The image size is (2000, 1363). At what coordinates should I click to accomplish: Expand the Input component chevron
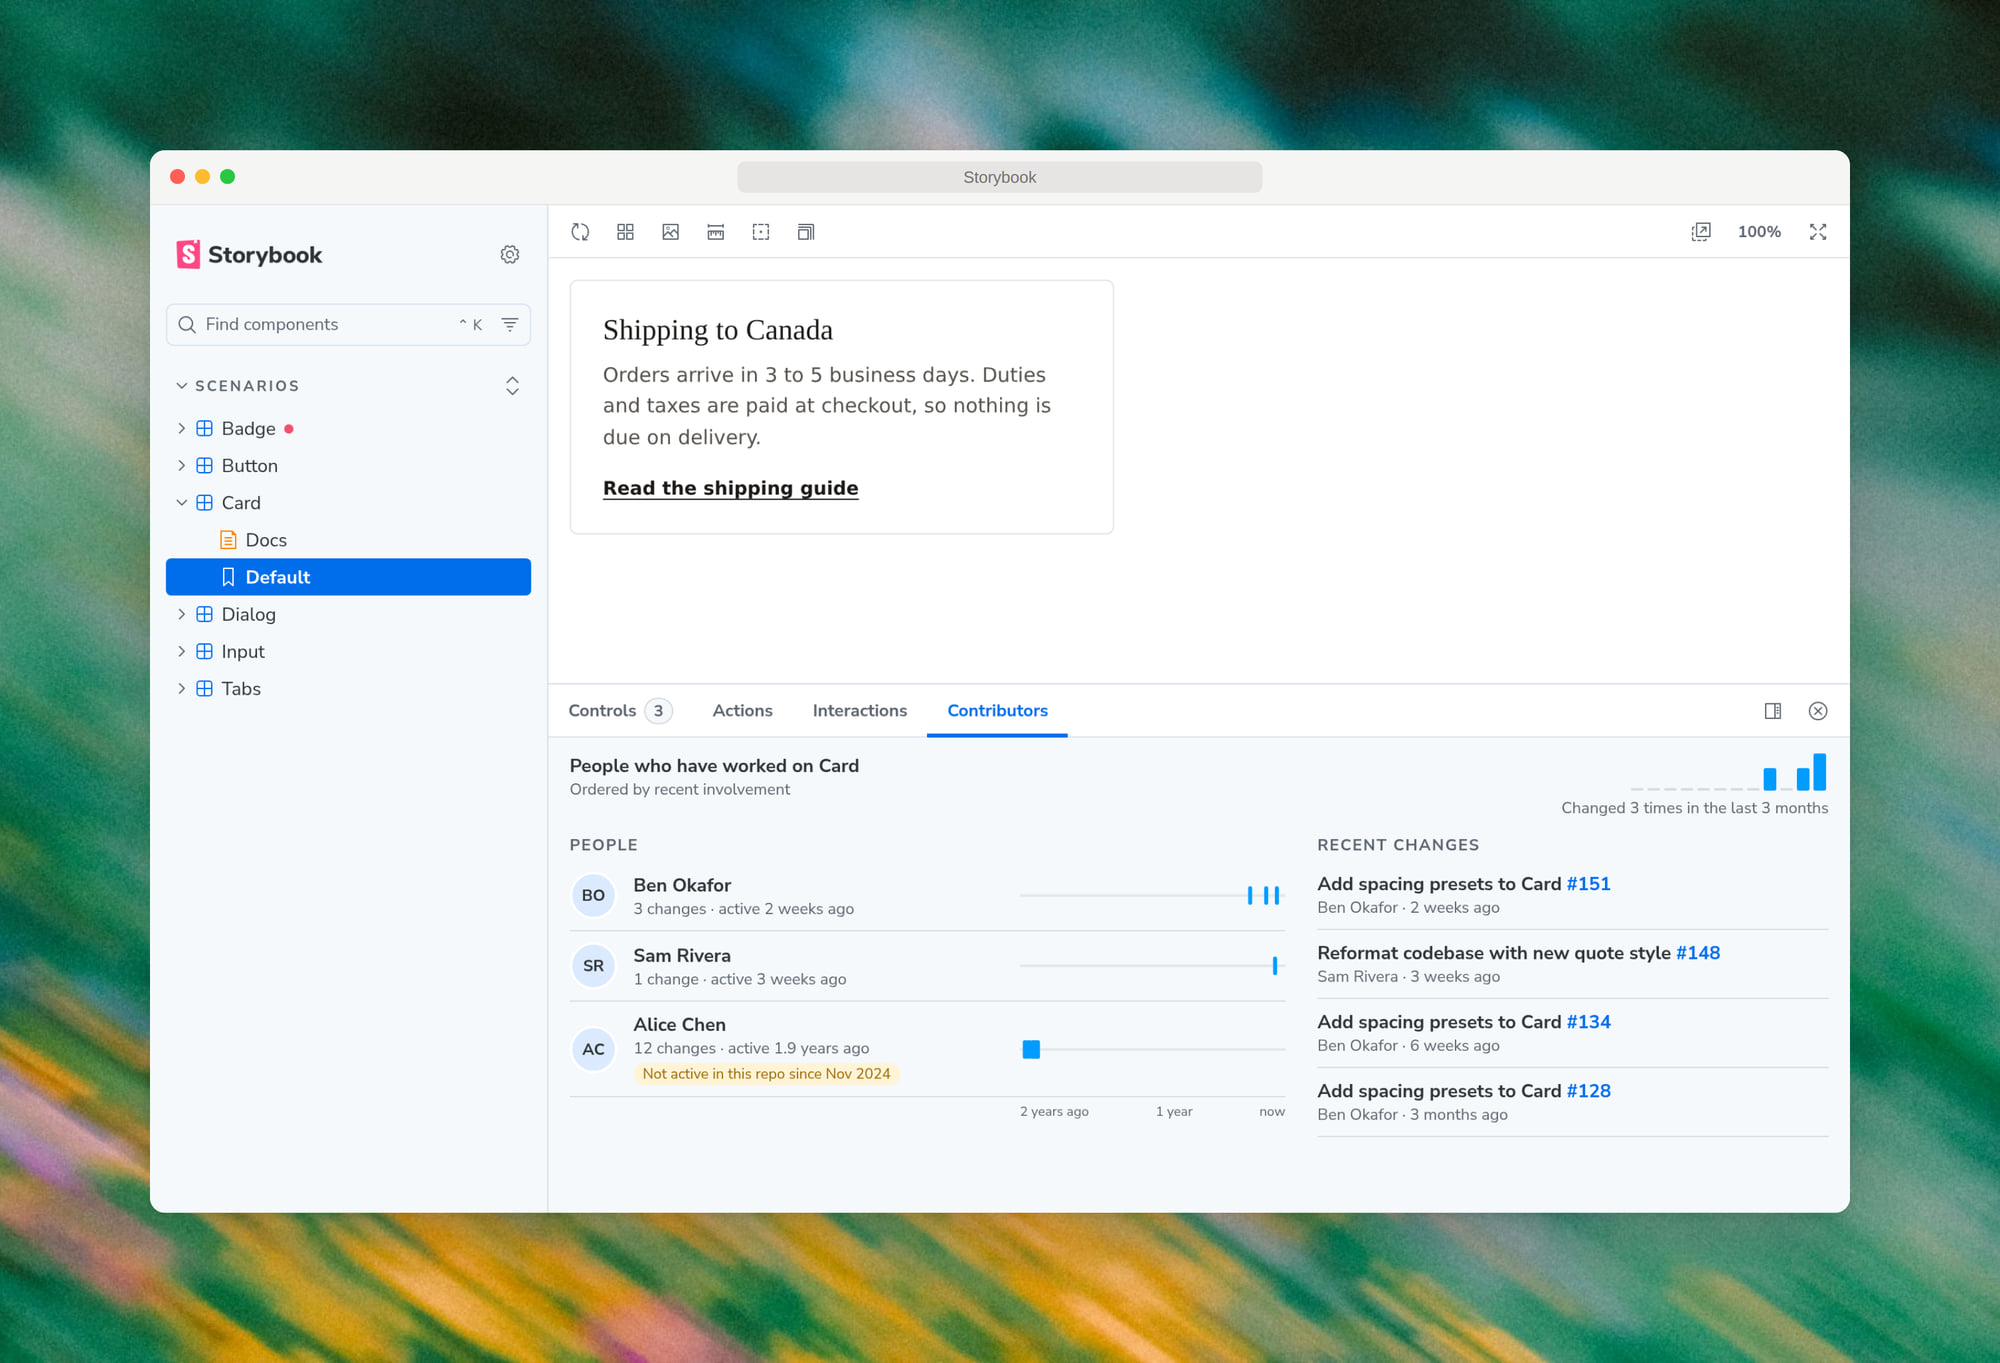pyautogui.click(x=181, y=651)
